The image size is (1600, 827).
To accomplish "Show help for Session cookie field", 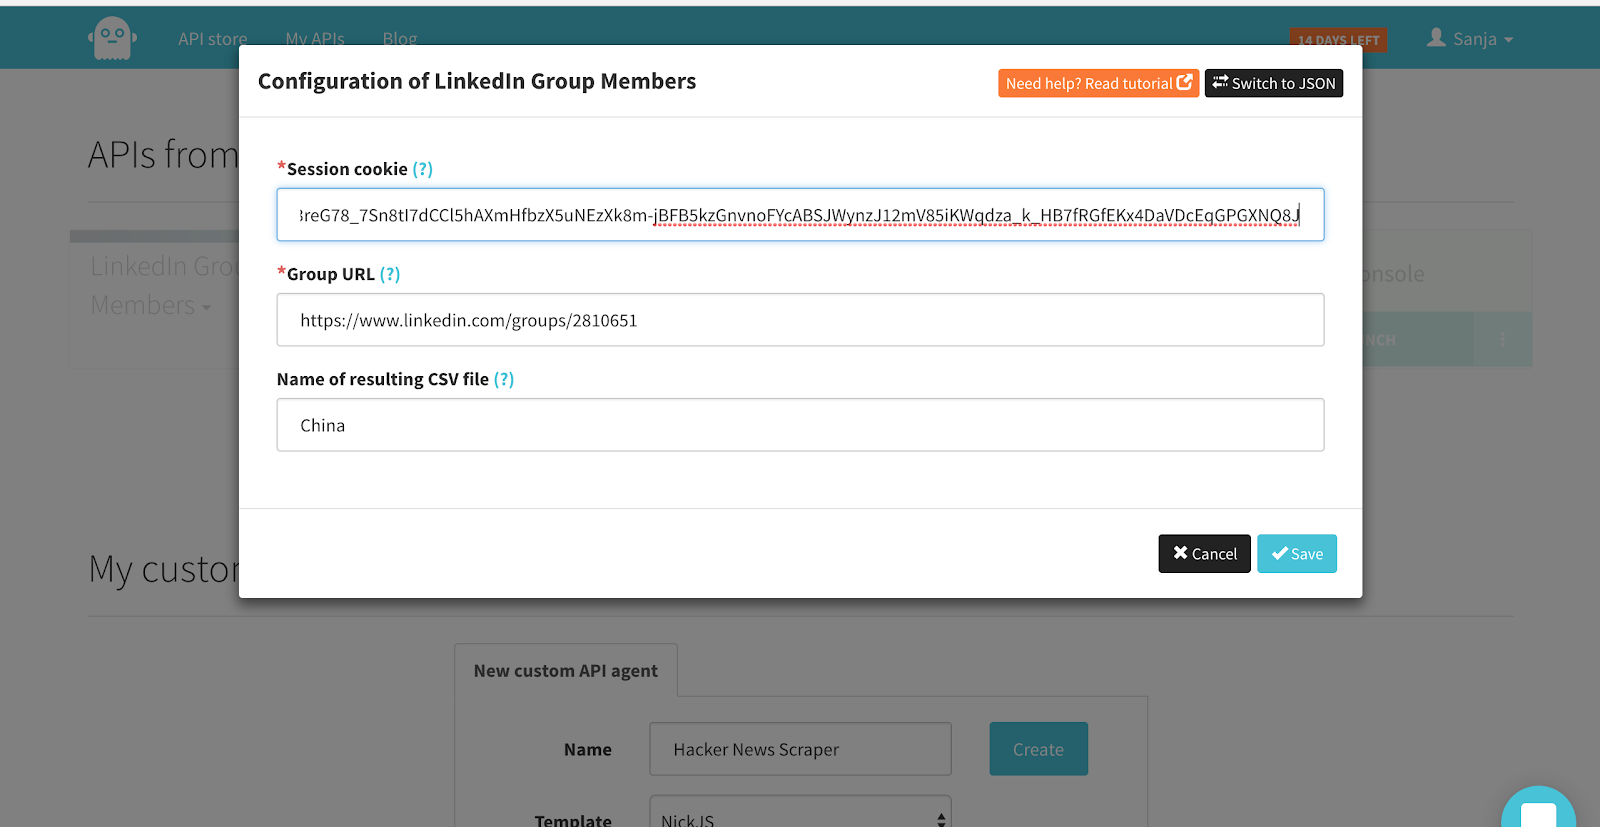I will click(423, 169).
